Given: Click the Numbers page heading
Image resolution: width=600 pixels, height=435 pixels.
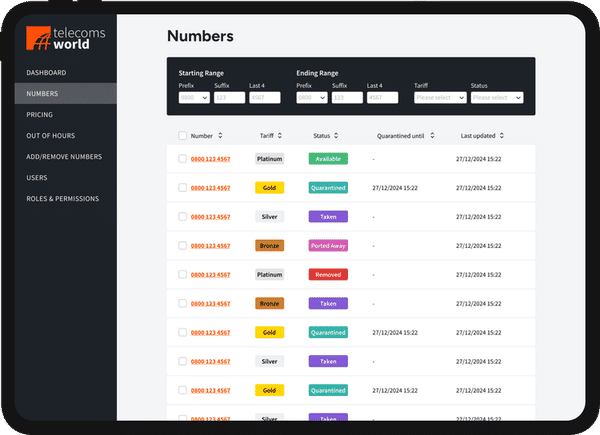Looking at the screenshot, I should coord(200,36).
